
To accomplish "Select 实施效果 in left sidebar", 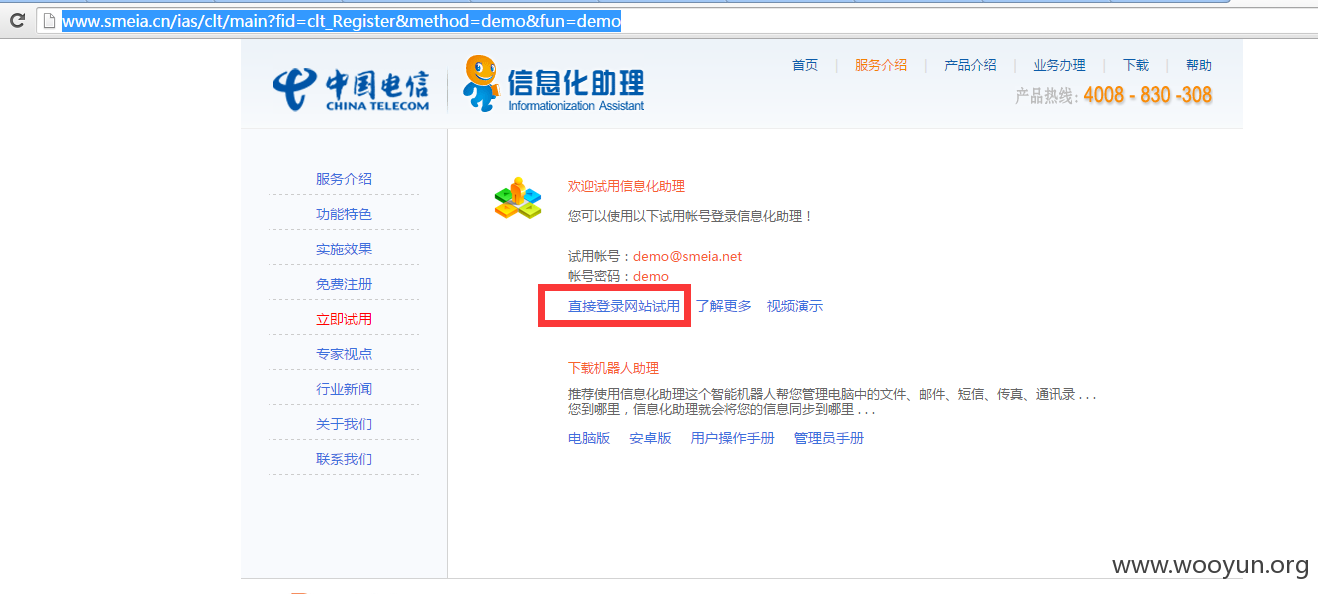I will point(344,249).
